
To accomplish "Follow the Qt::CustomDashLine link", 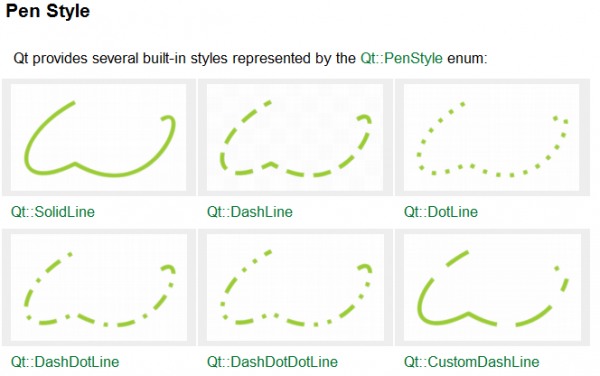I will [x=471, y=362].
